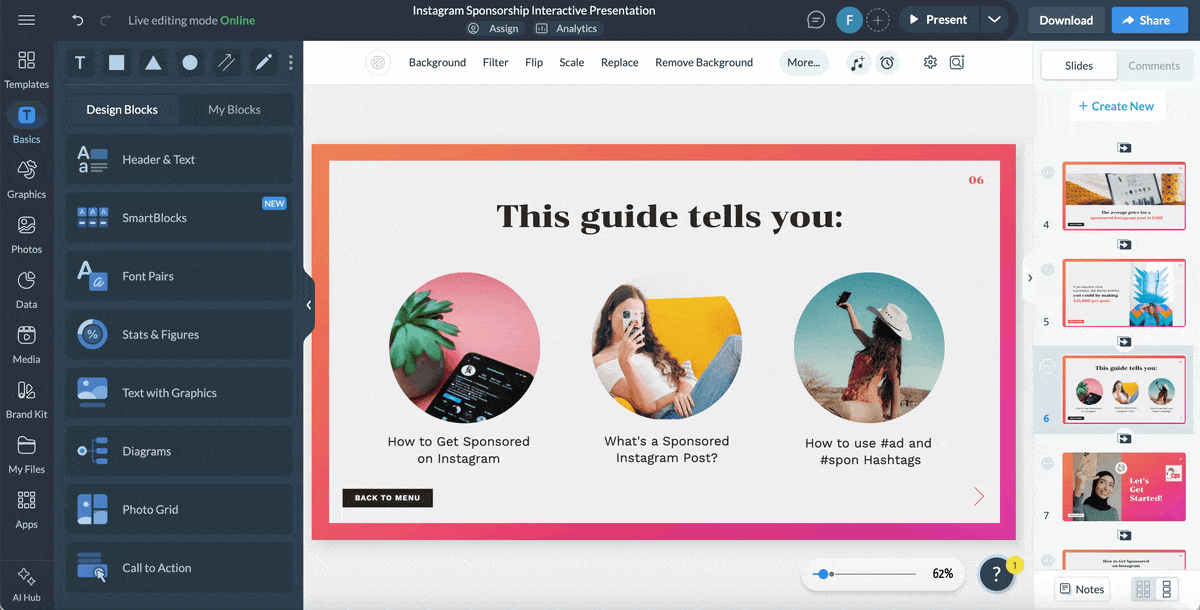Open the slide timer clock icon
Image resolution: width=1200 pixels, height=610 pixels.
pos(887,62)
